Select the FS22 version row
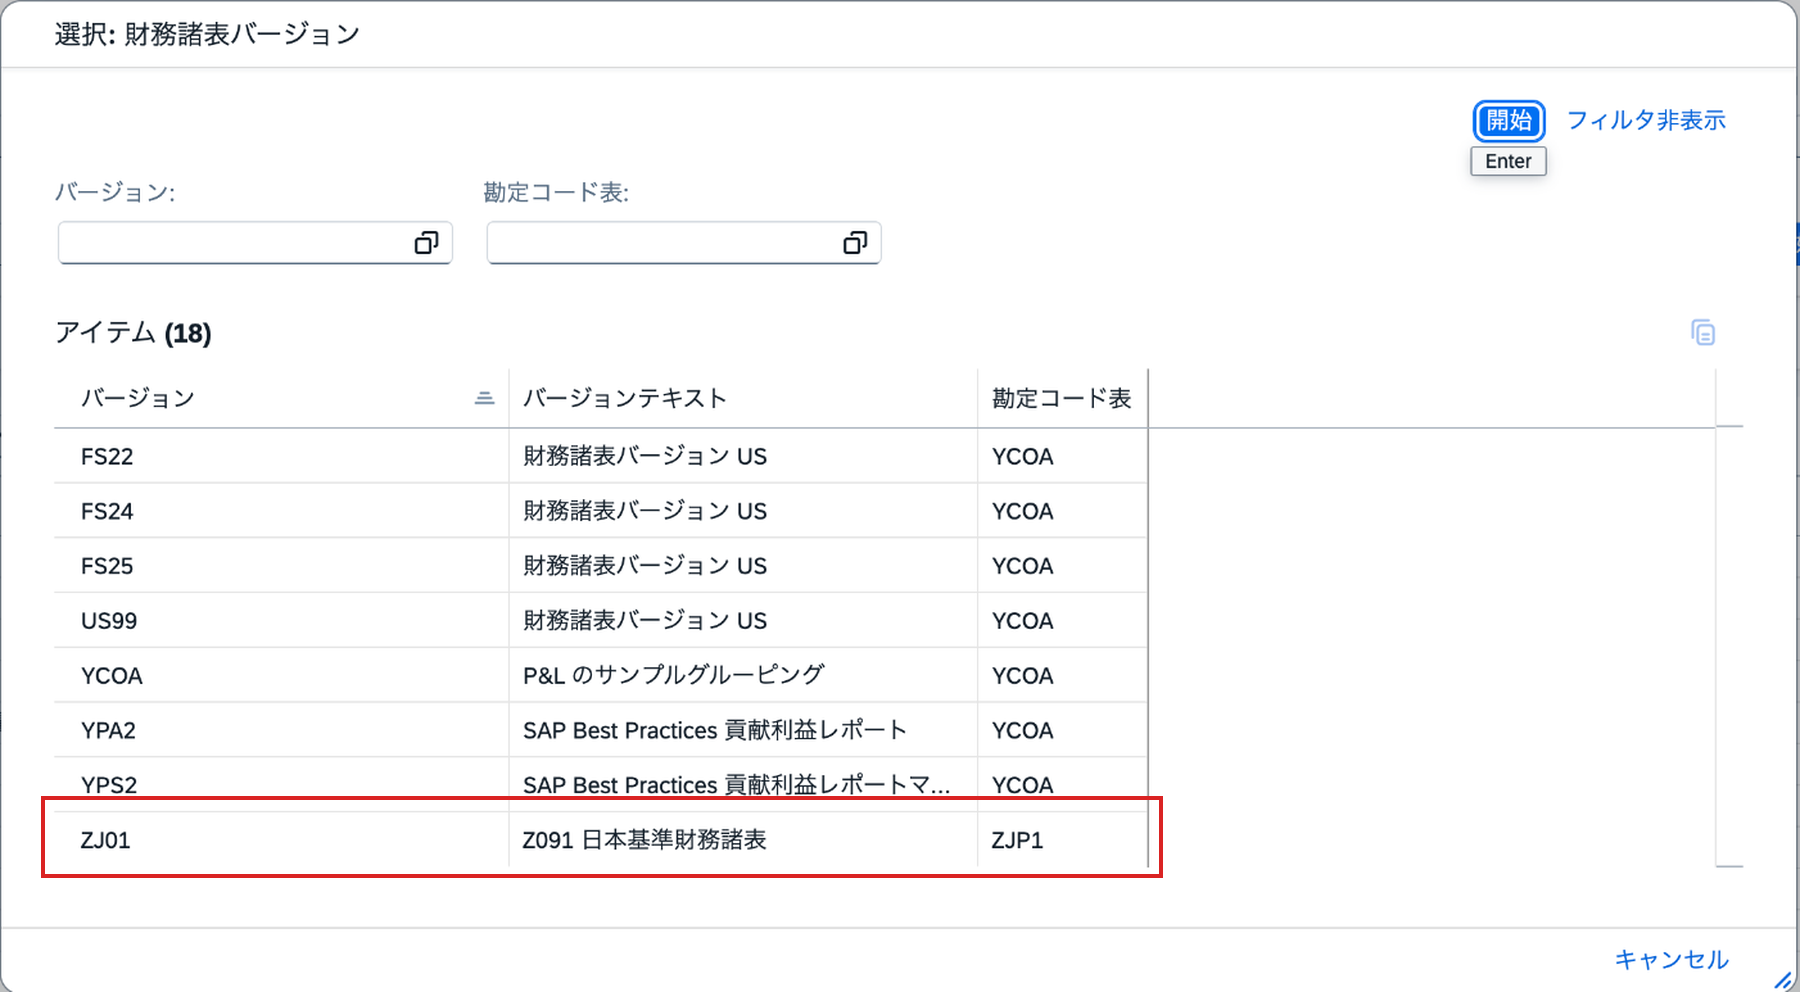 pyautogui.click(x=601, y=456)
